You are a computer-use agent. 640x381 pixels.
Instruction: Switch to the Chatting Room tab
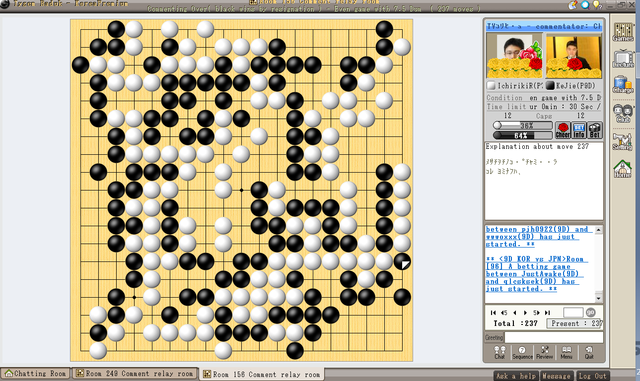36,373
